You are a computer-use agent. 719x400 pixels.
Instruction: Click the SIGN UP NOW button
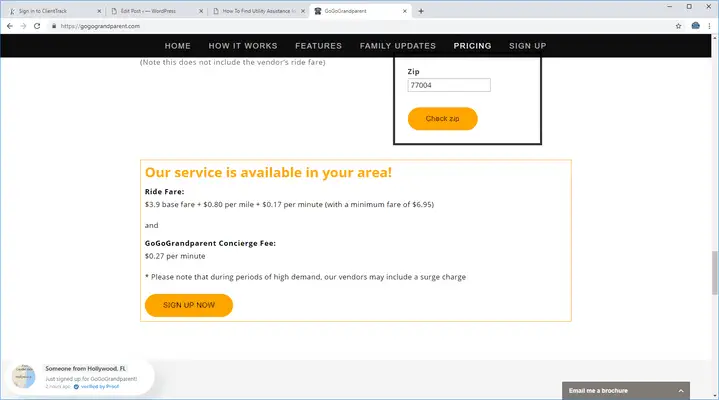[x=189, y=305]
